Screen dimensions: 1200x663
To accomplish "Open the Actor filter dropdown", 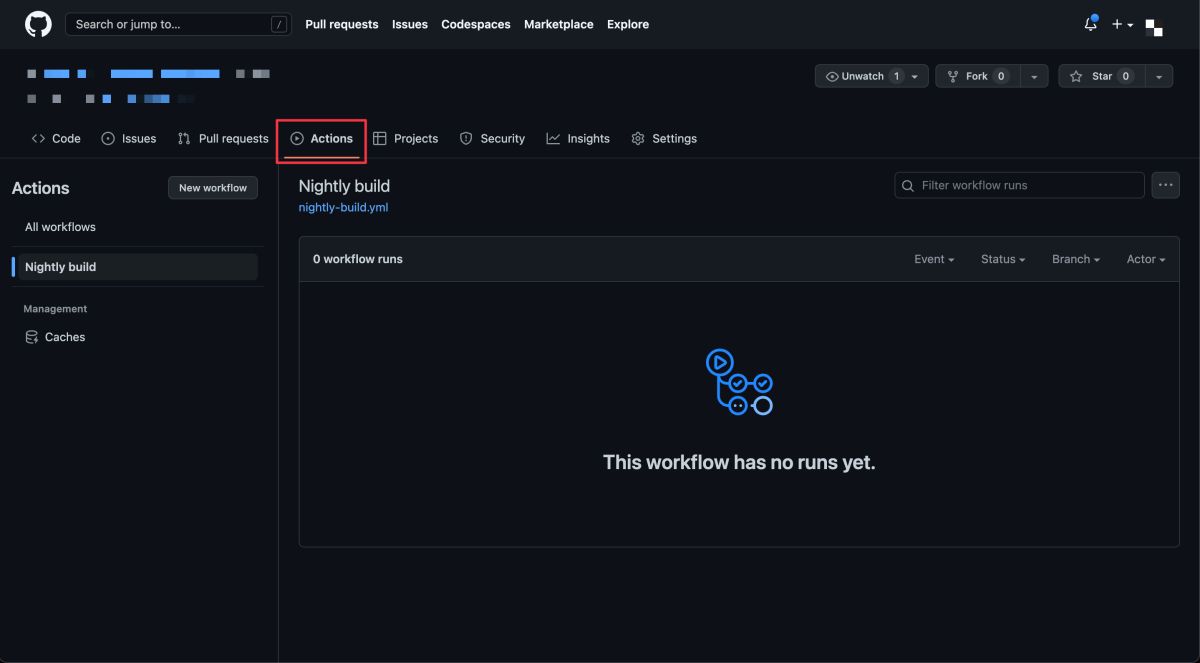I will click(1146, 259).
